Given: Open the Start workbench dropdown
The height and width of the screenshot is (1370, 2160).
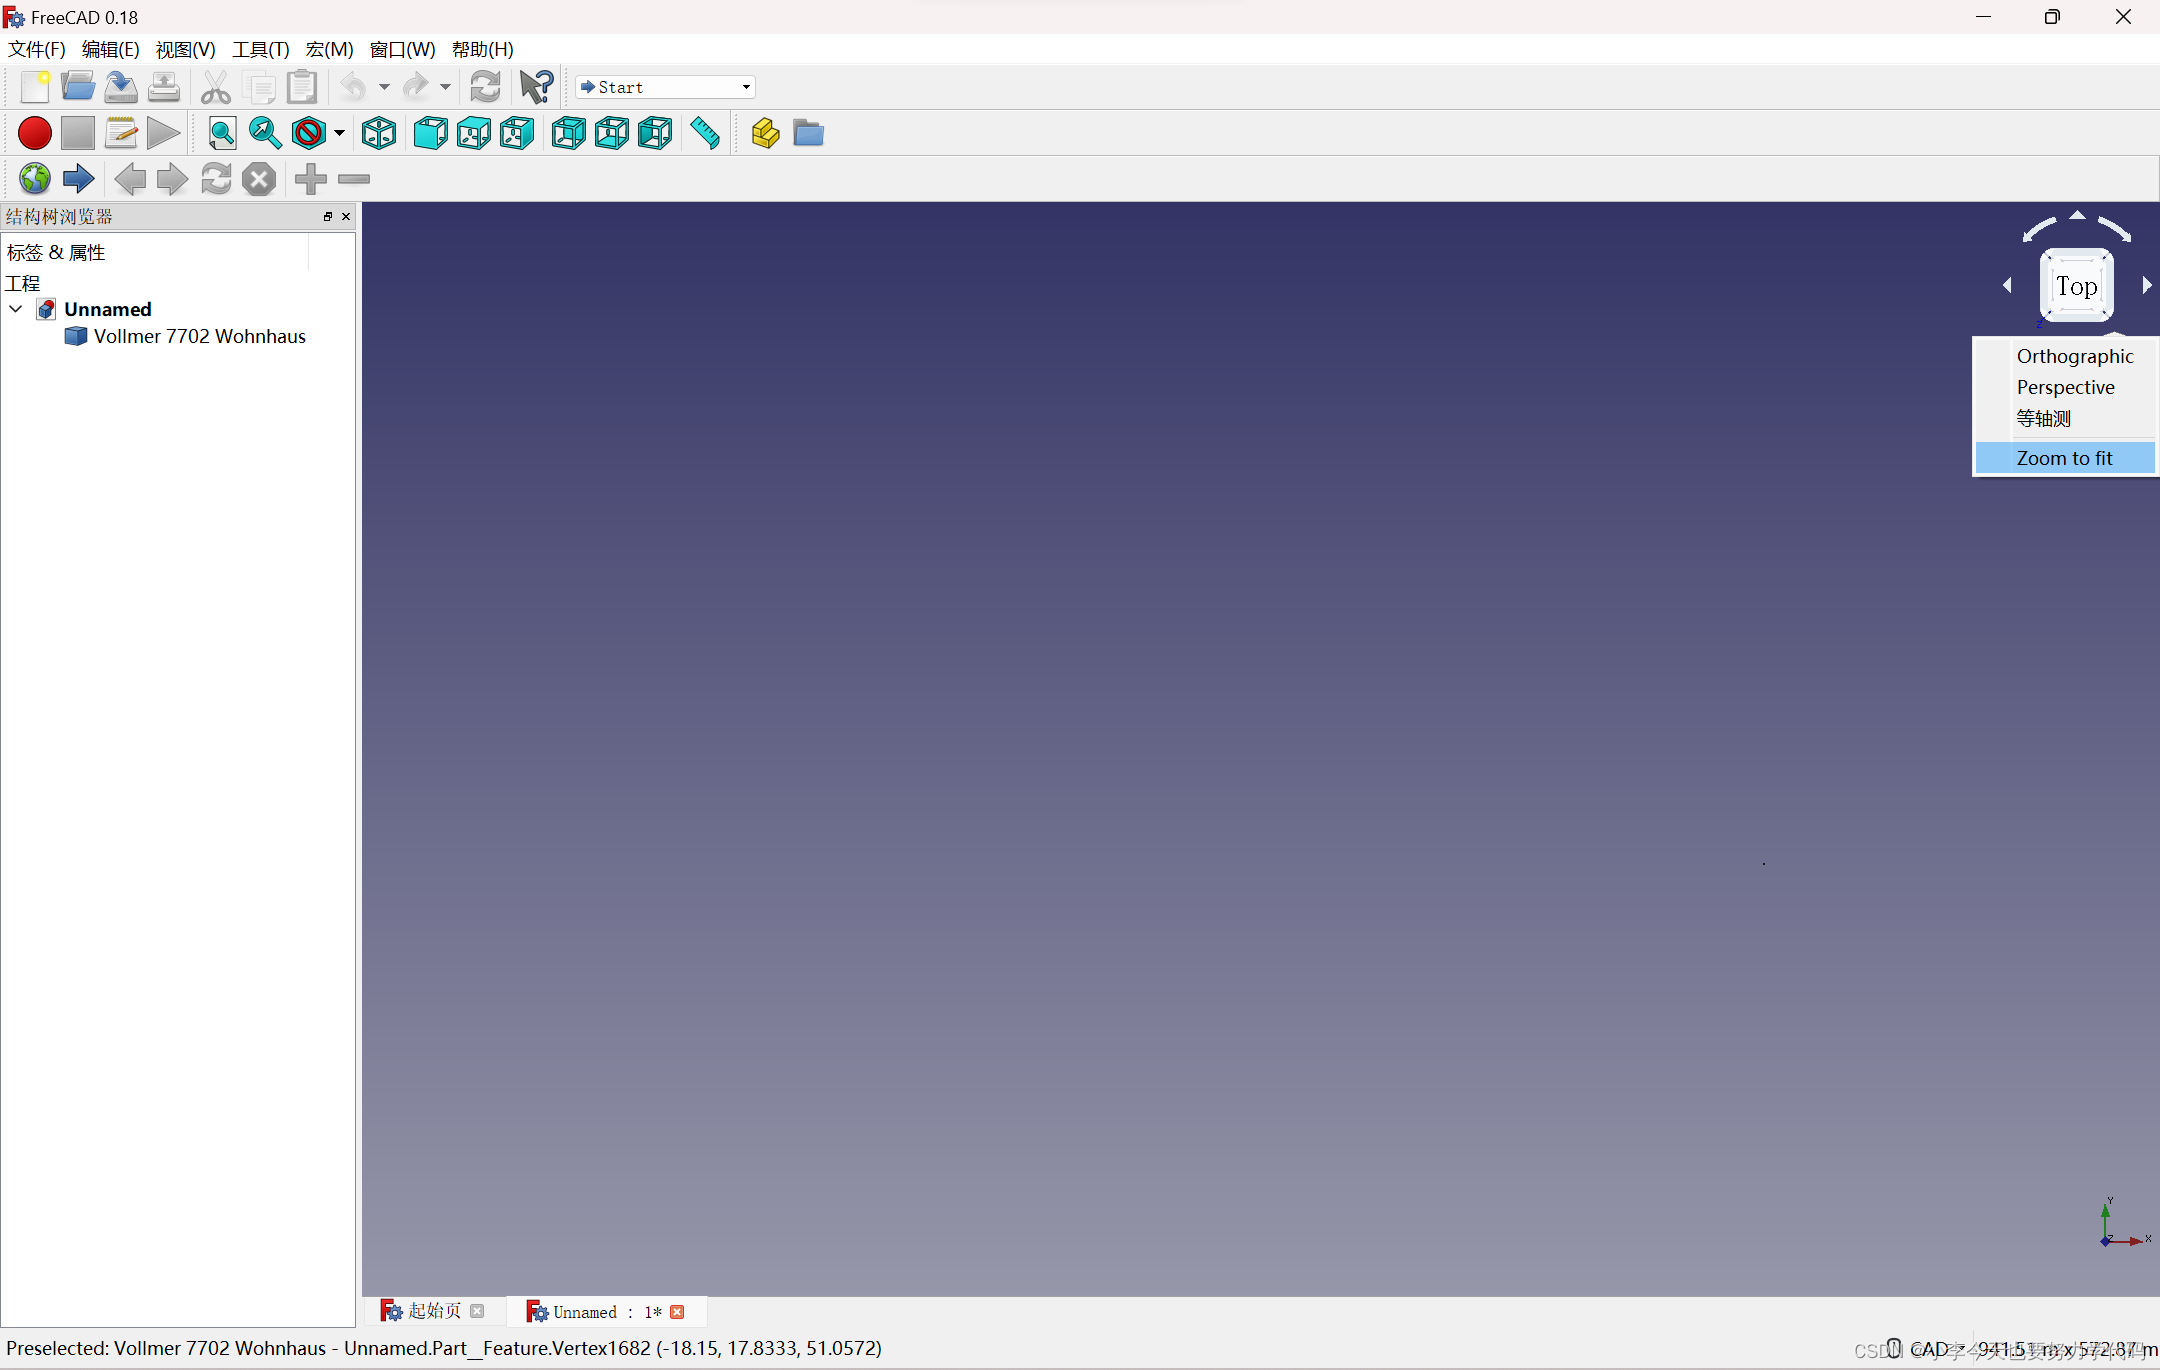Looking at the screenshot, I should (x=665, y=87).
